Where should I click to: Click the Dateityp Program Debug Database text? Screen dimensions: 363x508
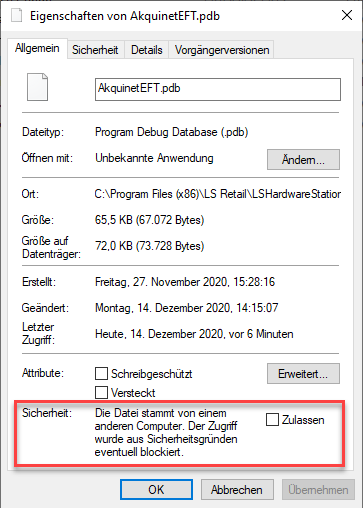172,132
